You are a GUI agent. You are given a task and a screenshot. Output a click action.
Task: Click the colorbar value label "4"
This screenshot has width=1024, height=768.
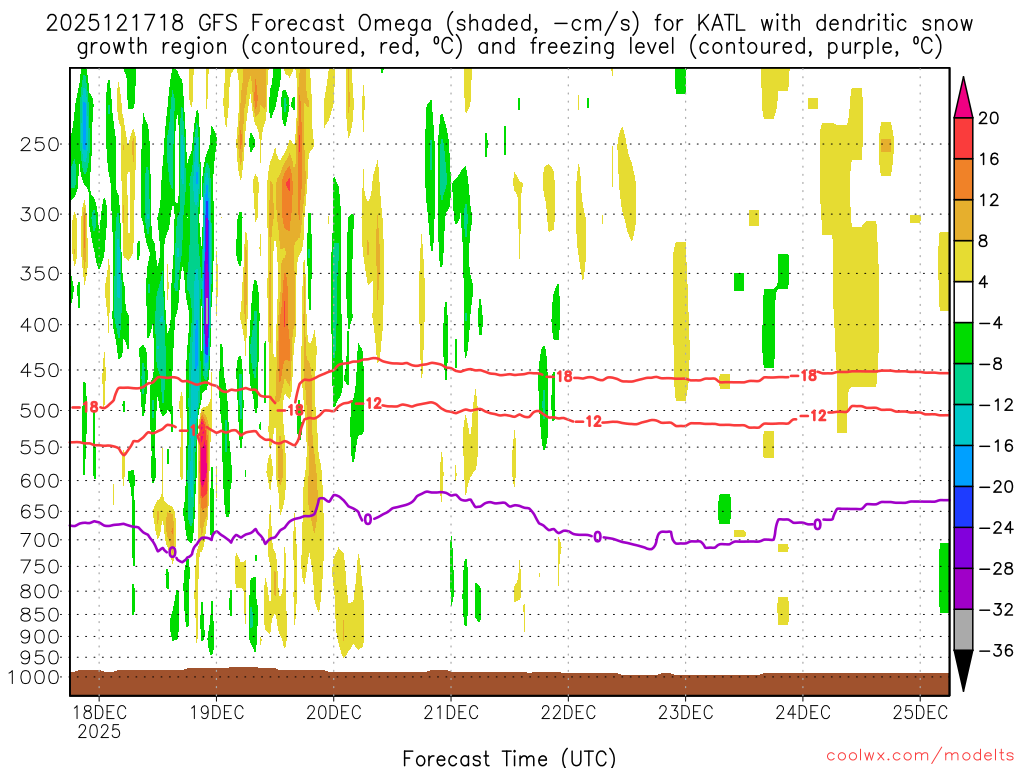point(984,282)
